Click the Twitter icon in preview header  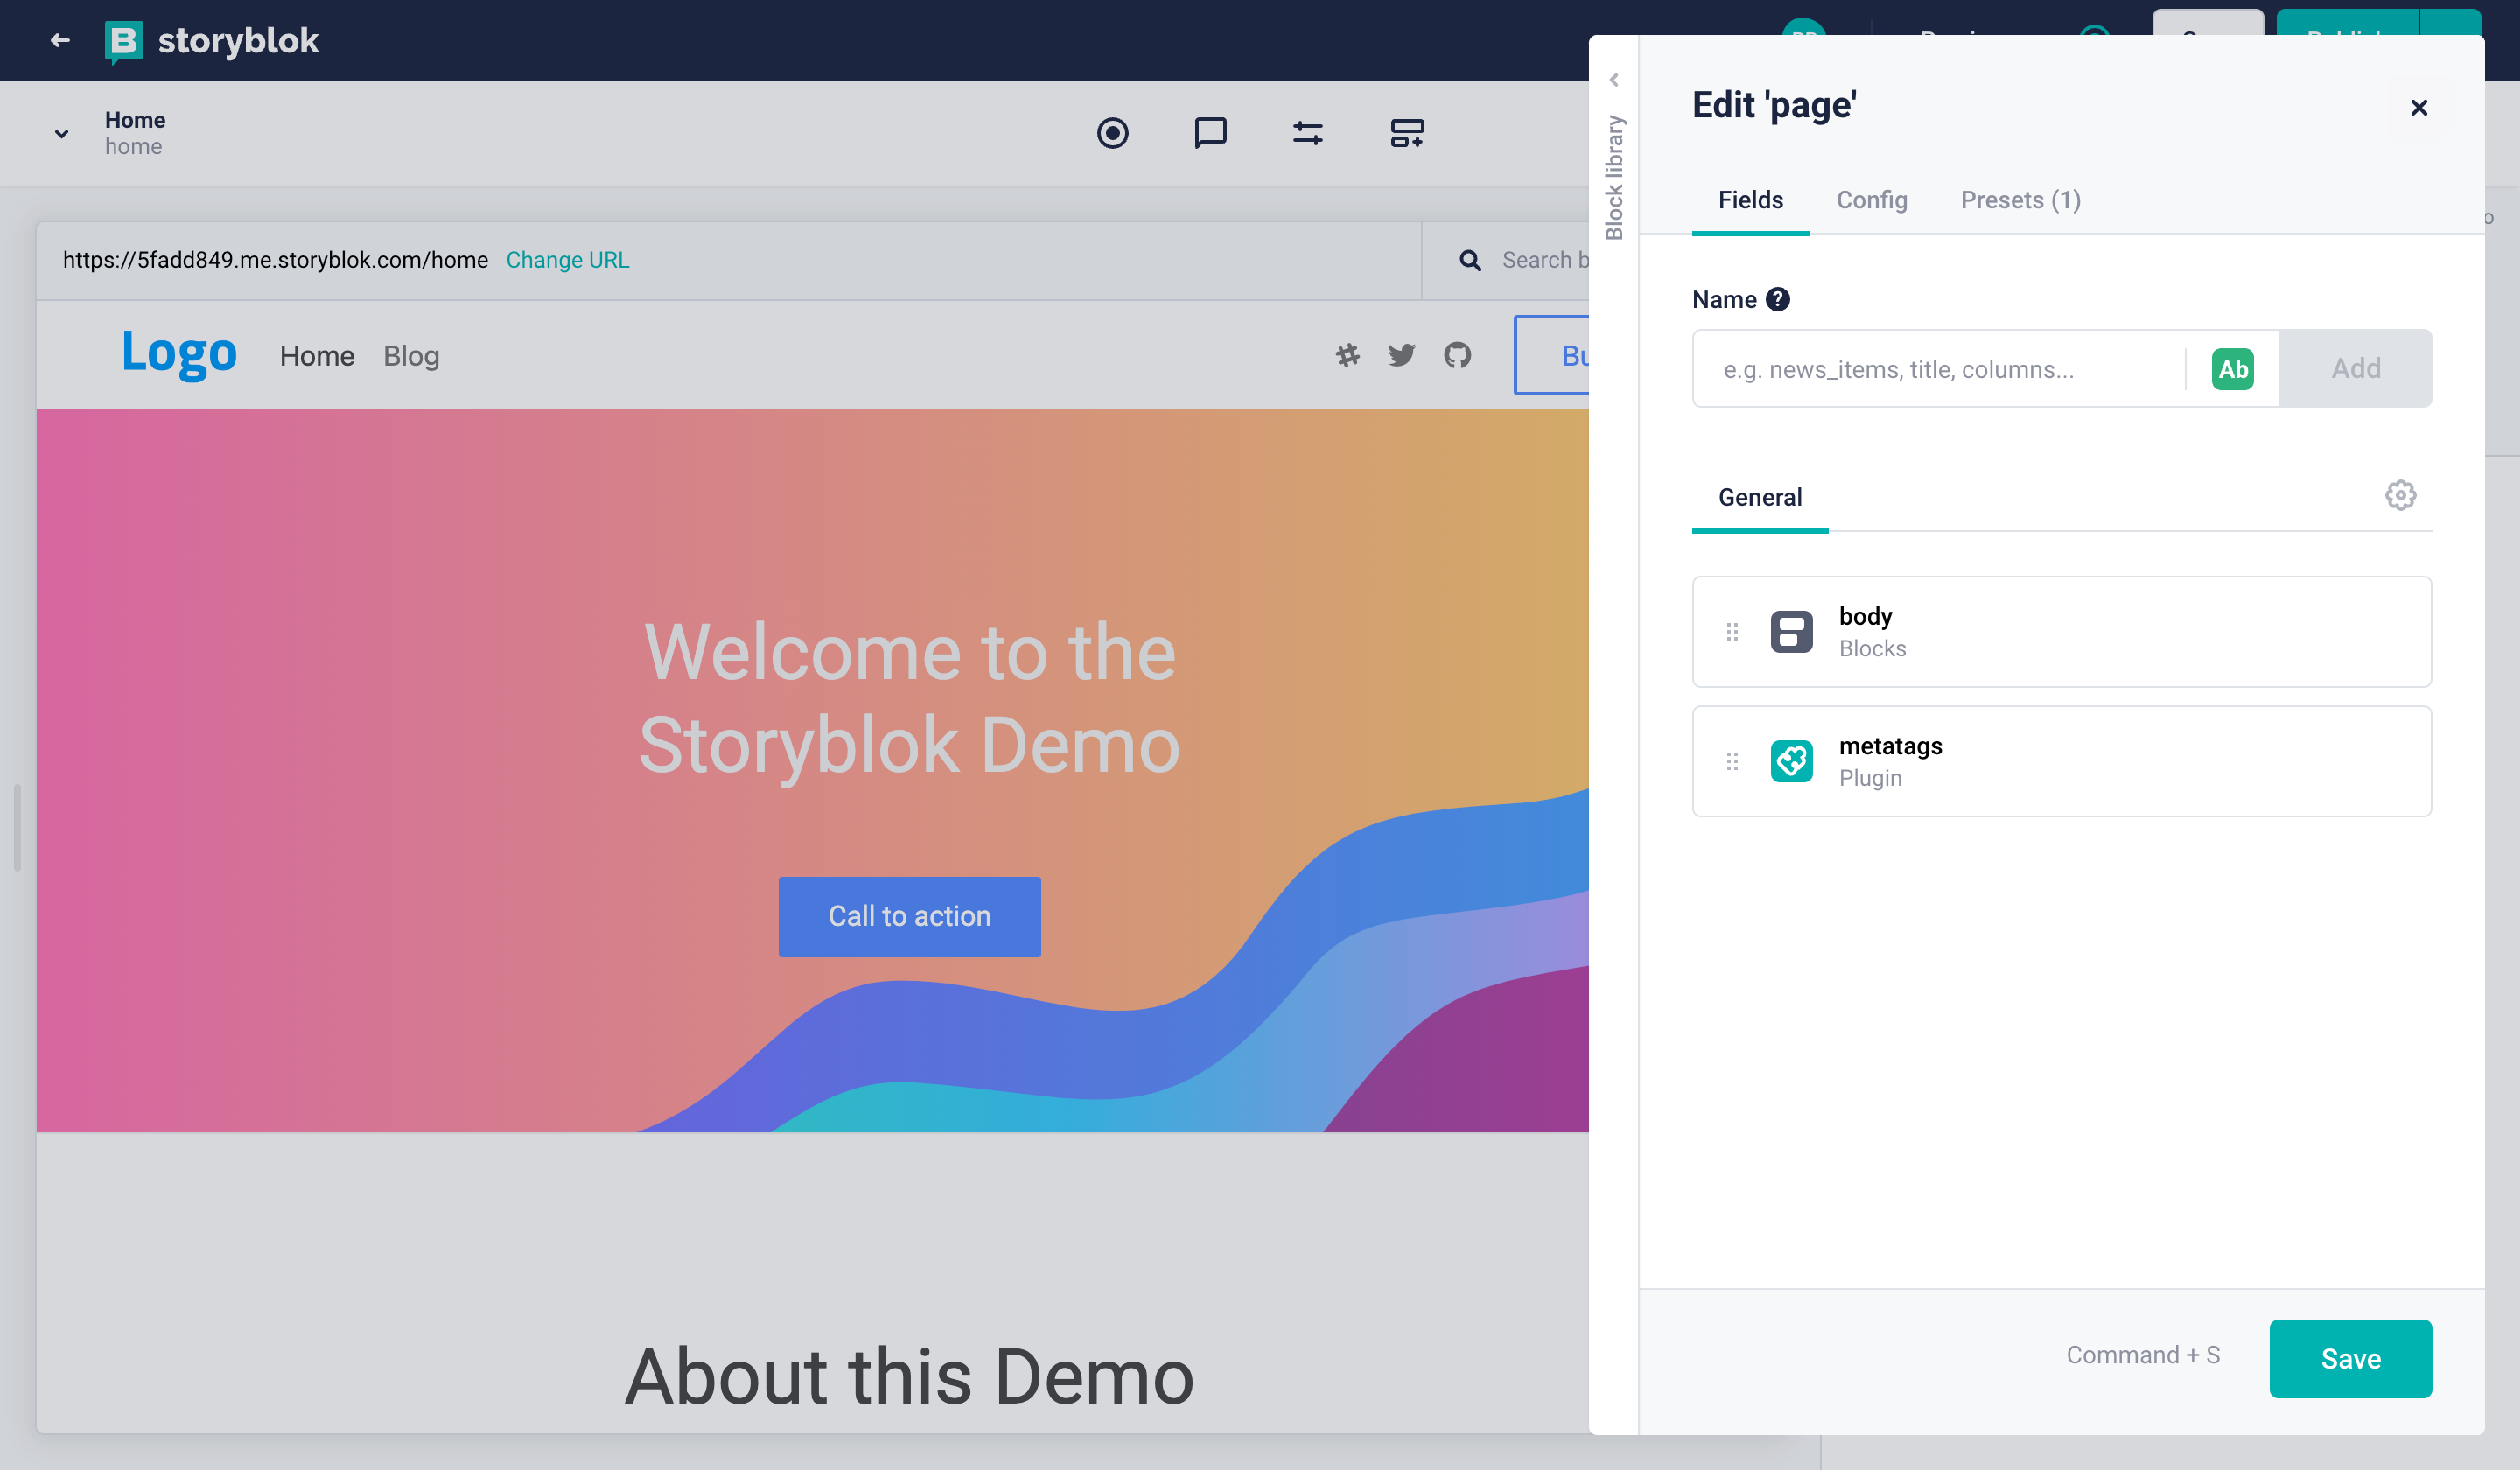[1402, 355]
